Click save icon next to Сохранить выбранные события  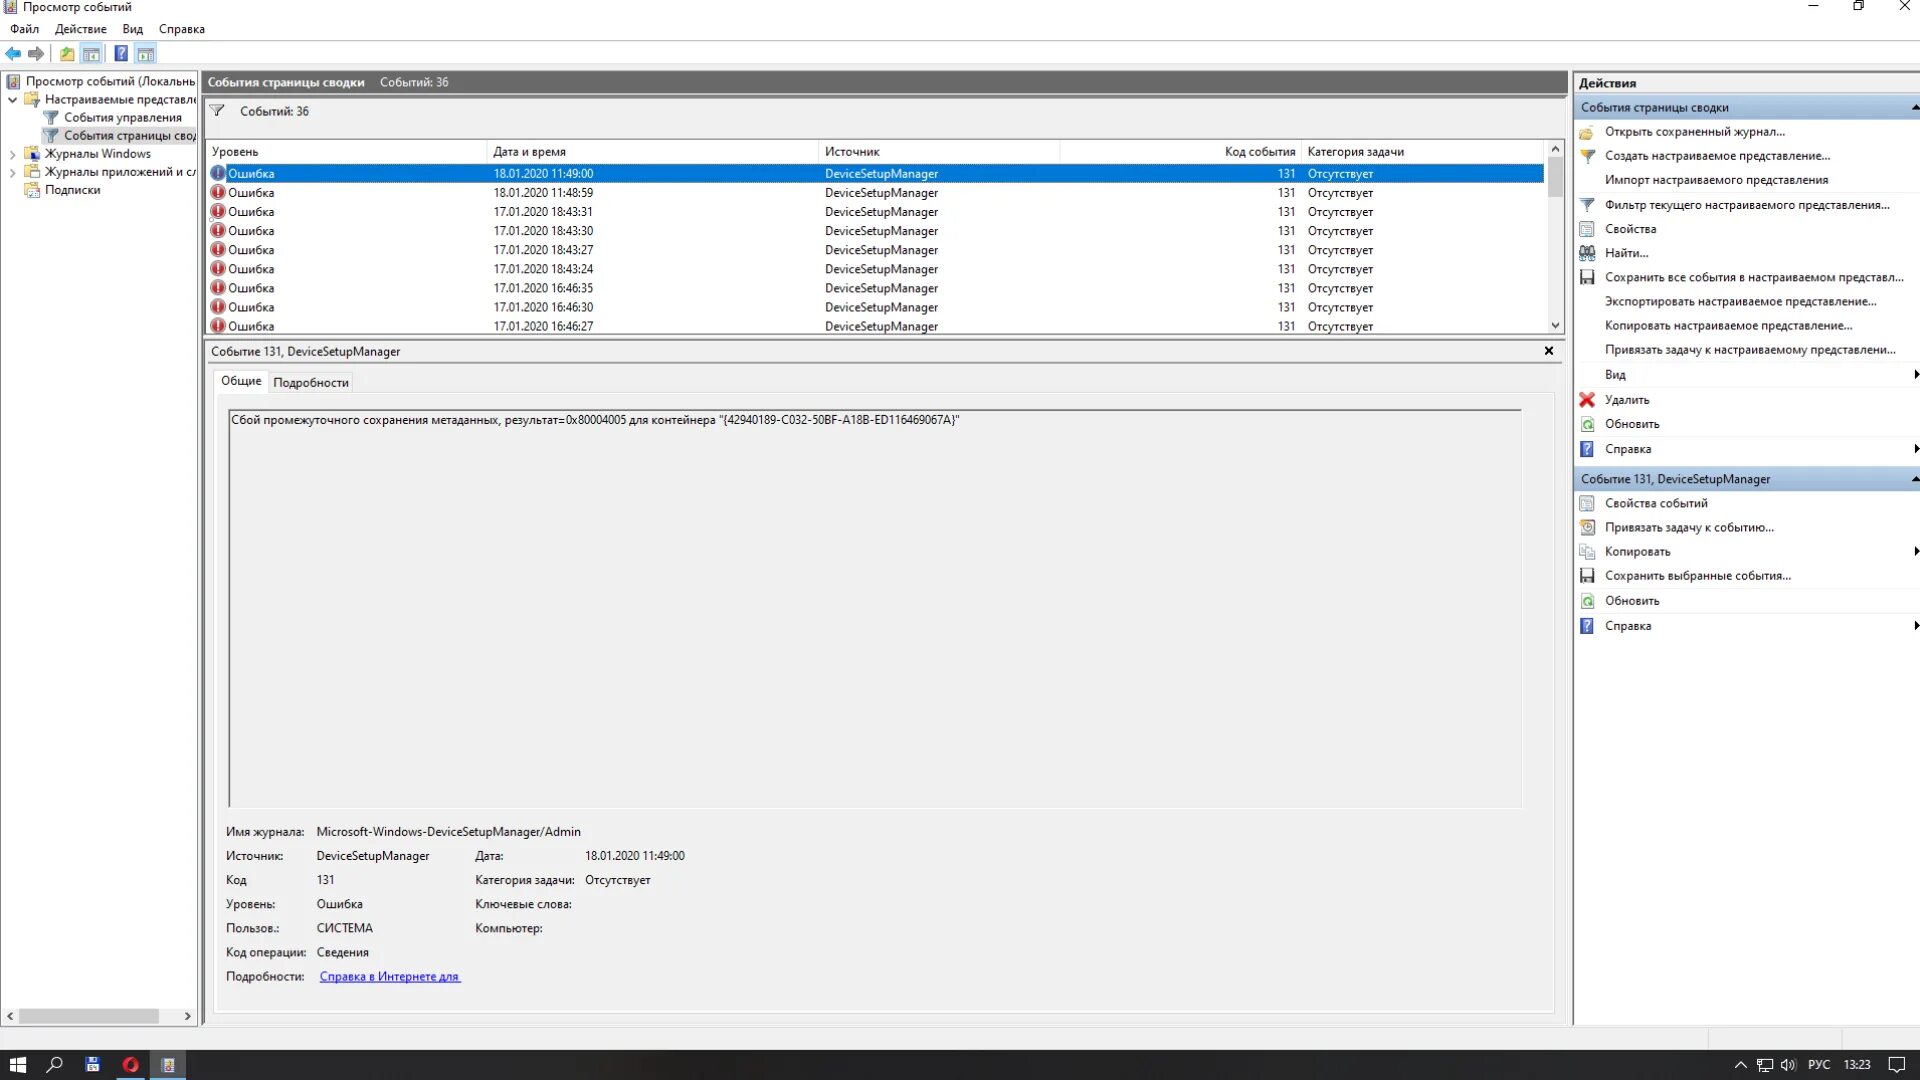(x=1587, y=576)
